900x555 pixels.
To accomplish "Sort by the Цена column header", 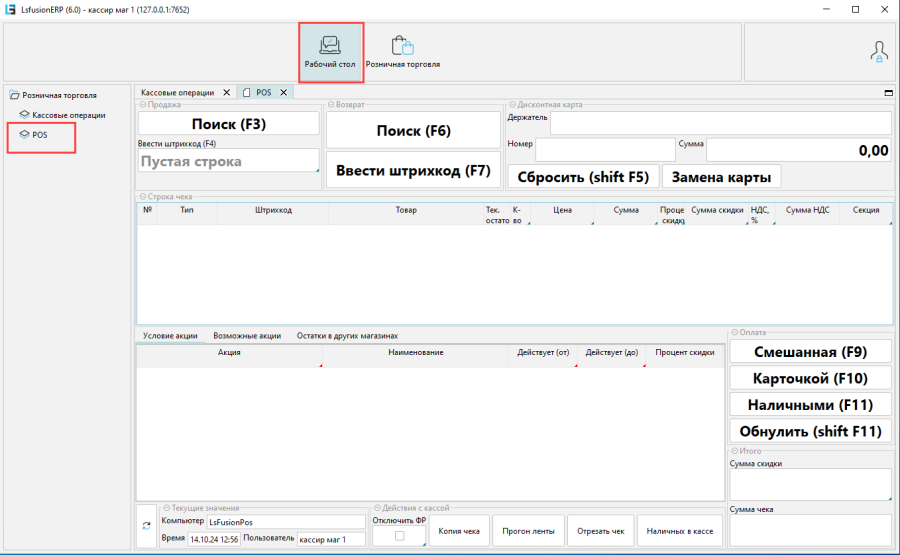I will click(x=562, y=211).
